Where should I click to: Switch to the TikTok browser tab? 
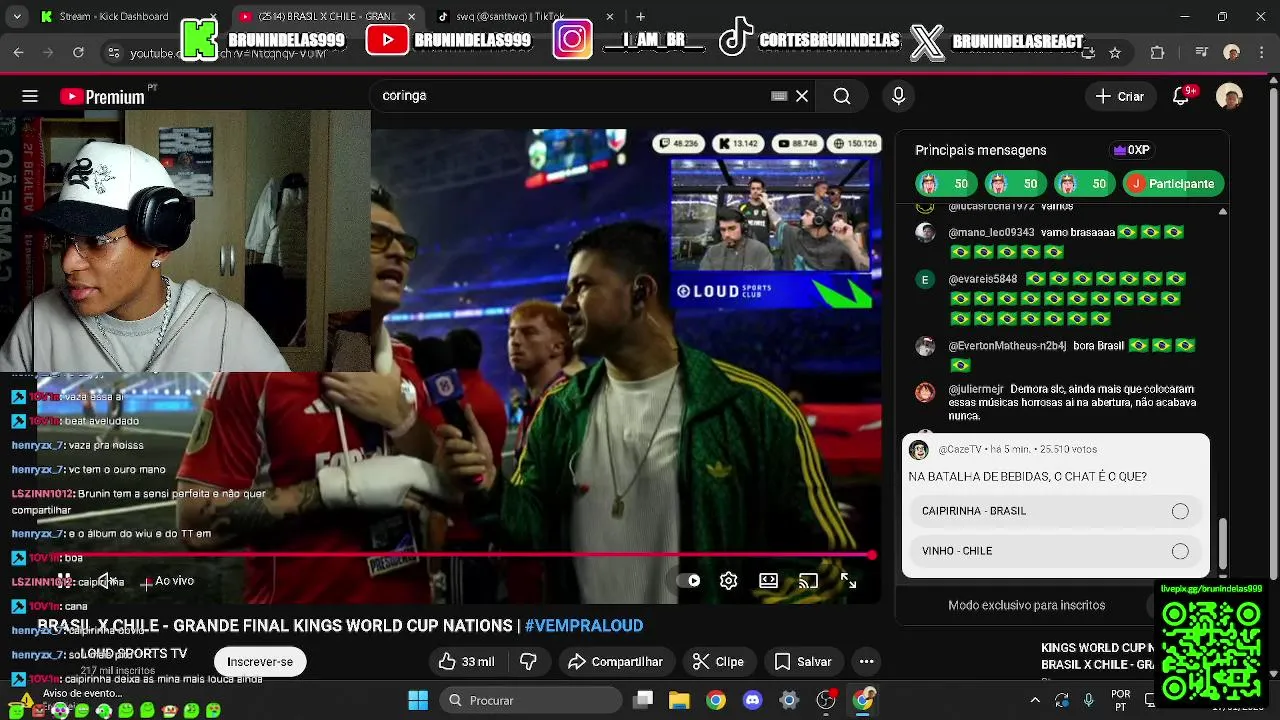pyautogui.click(x=527, y=17)
